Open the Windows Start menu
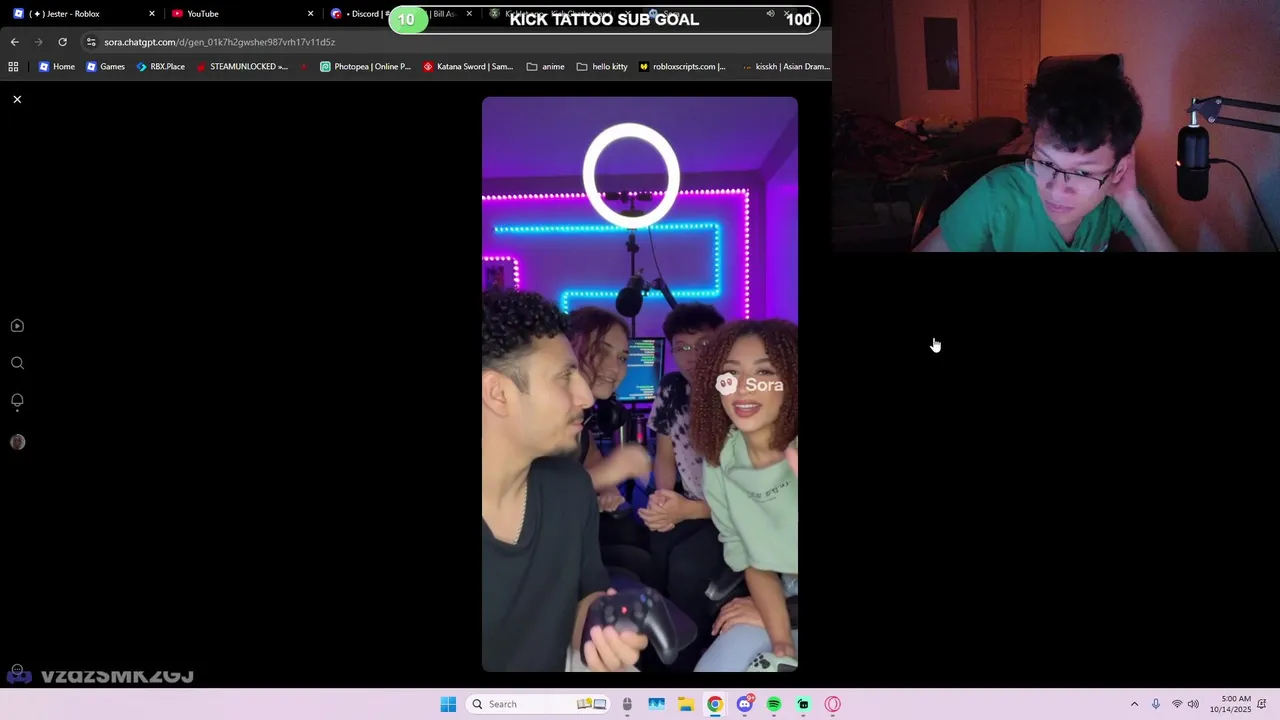 448,704
